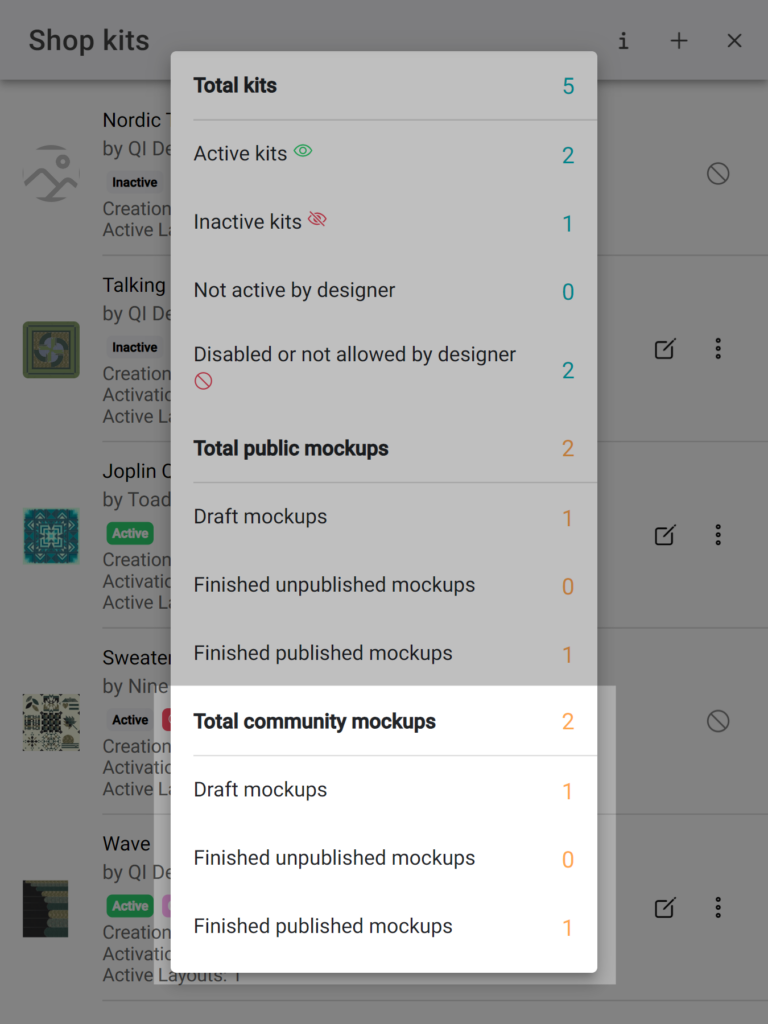The image size is (768, 1024).
Task: Edit the Talking kit with pencil icon
Action: pos(665,349)
